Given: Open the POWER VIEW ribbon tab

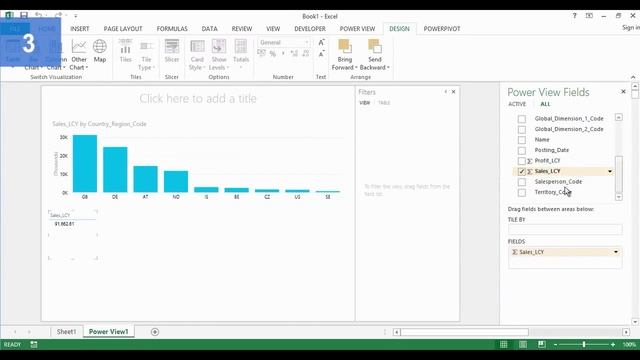Looking at the screenshot, I should coord(357,29).
